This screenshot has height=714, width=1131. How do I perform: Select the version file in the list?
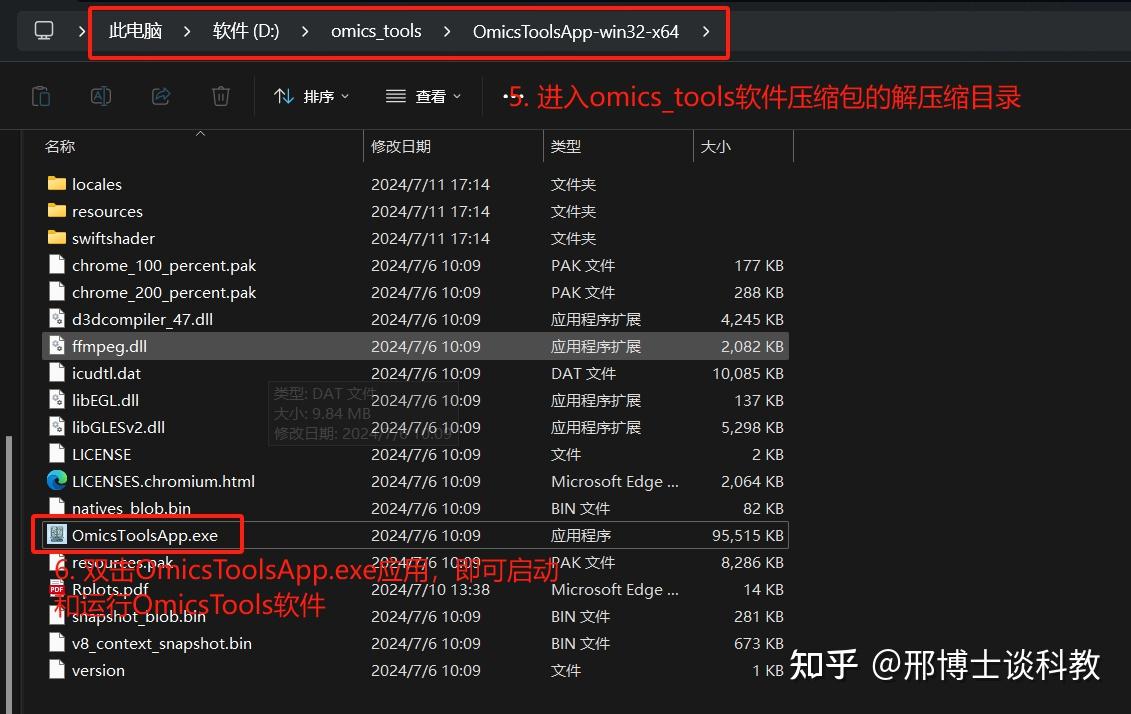pos(98,670)
